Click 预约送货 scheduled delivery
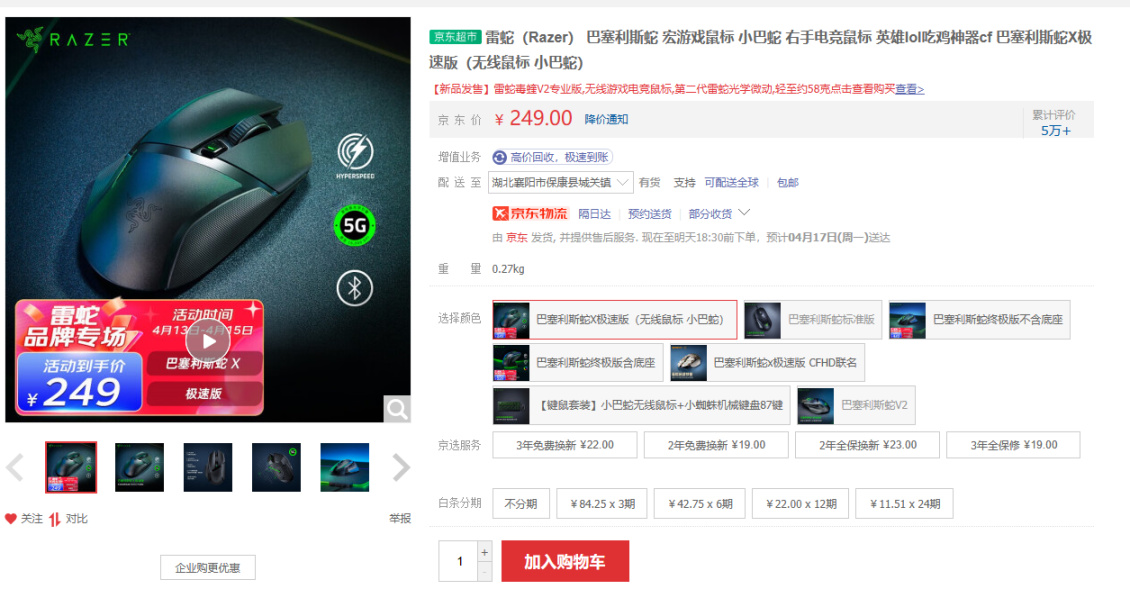 coord(649,213)
